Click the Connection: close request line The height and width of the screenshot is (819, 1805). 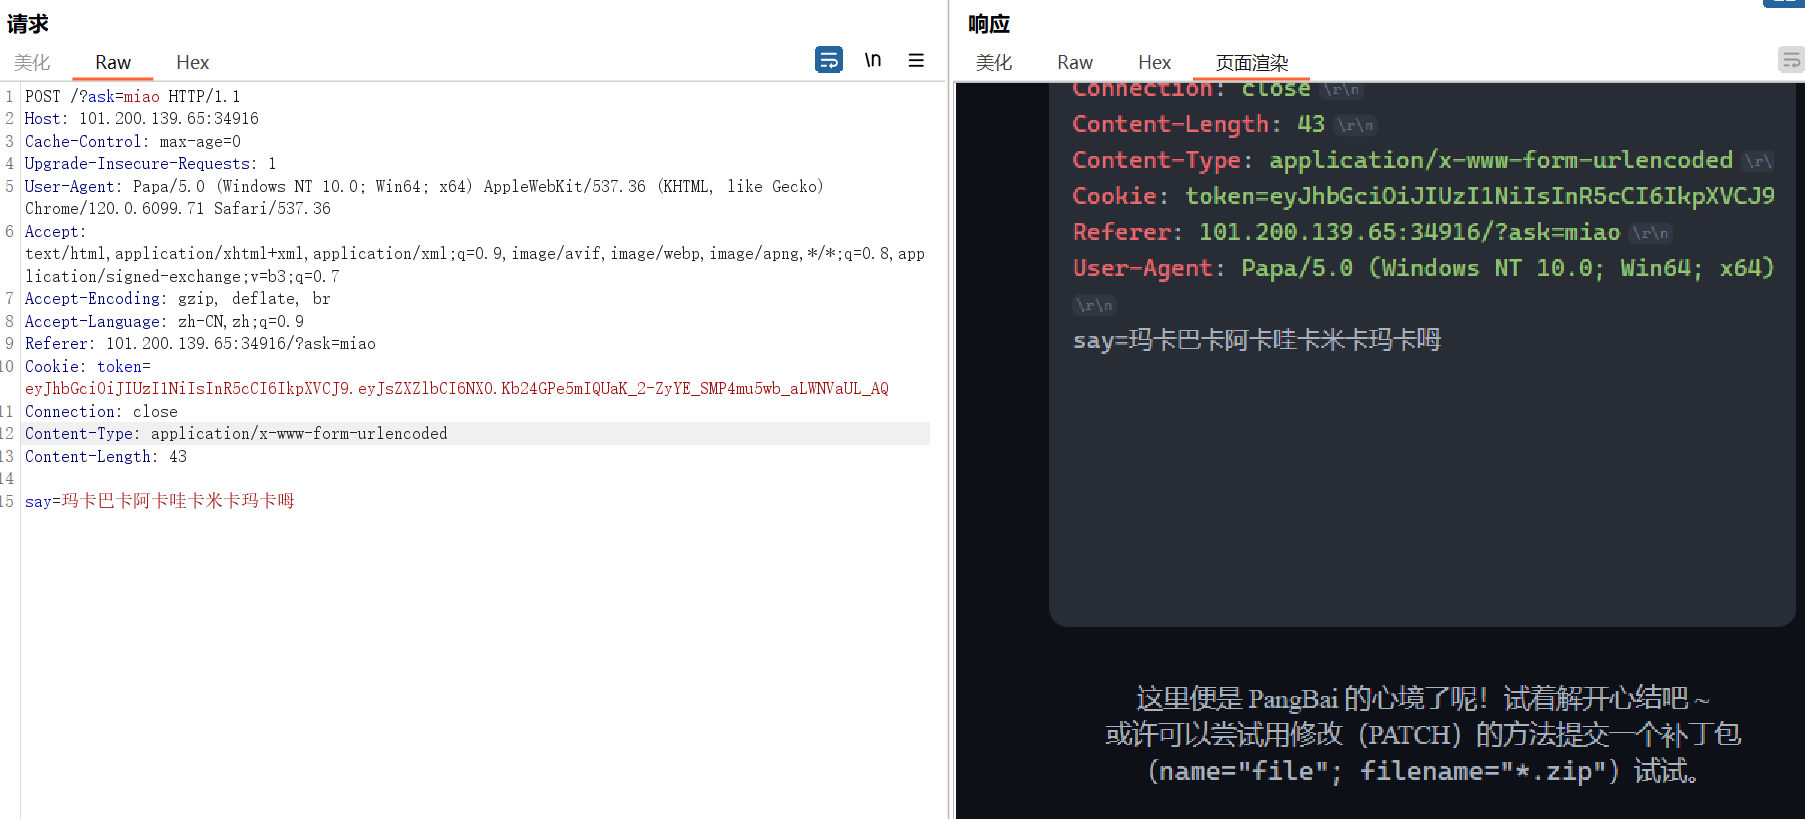101,411
